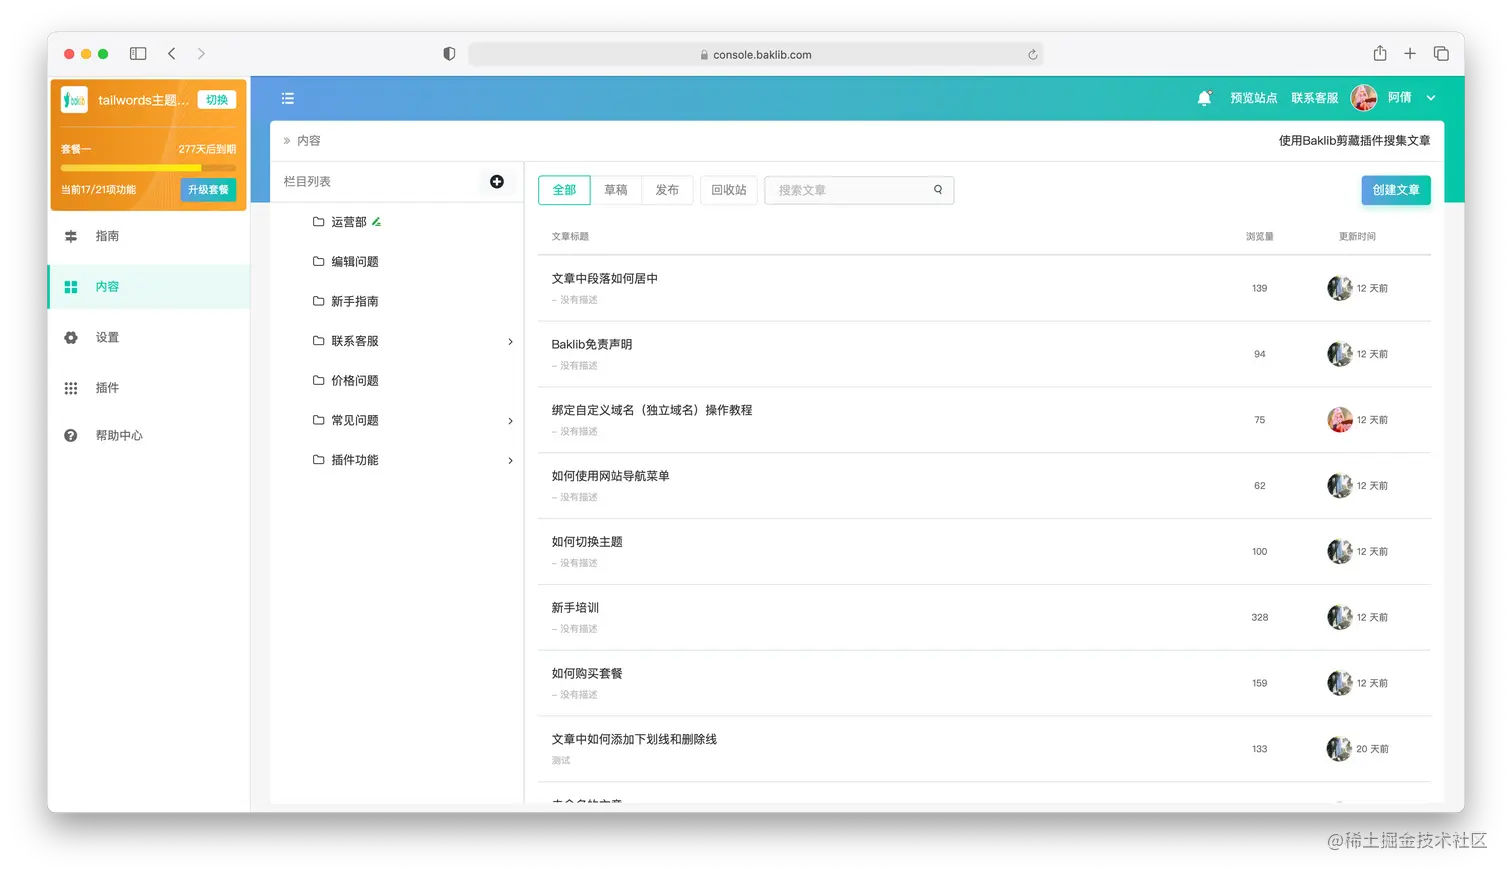
Task: Open a new tab with plus icon
Action: [1410, 54]
